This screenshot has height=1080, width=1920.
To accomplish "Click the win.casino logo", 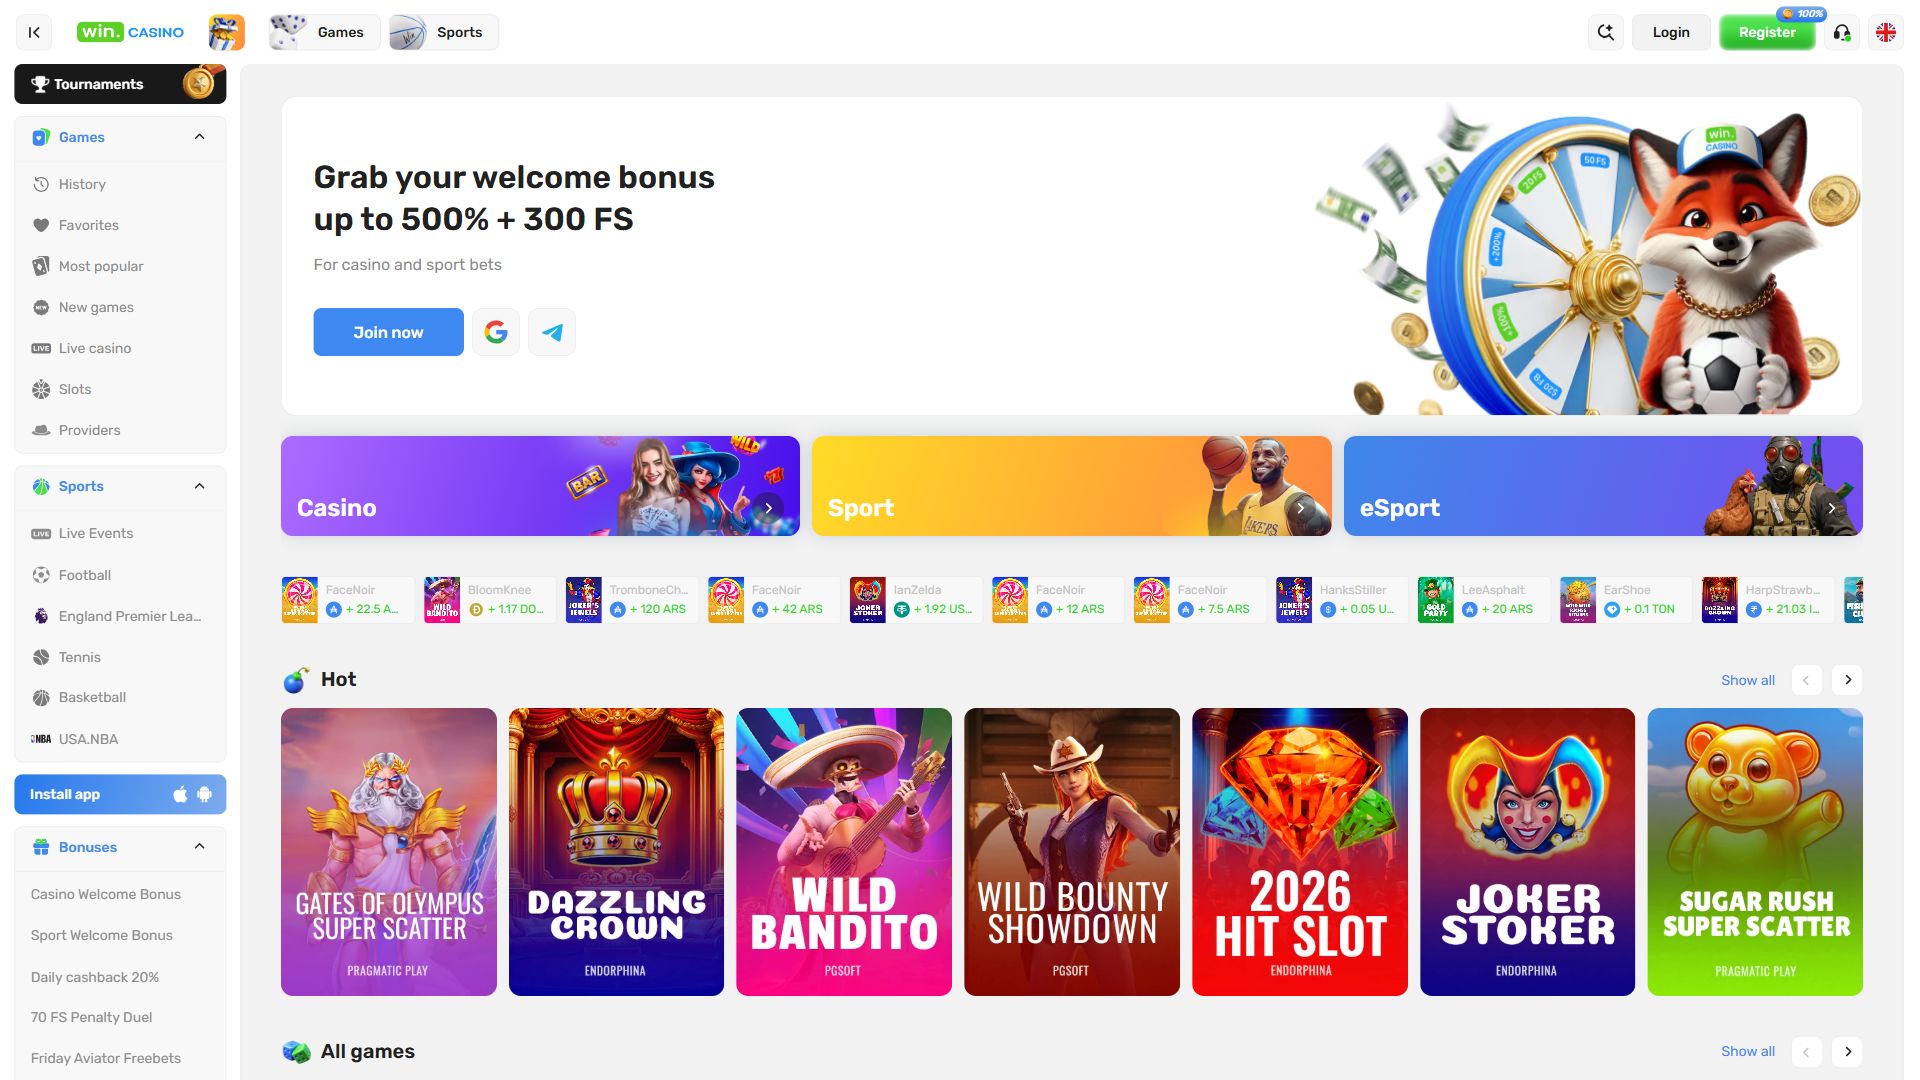I will click(130, 32).
